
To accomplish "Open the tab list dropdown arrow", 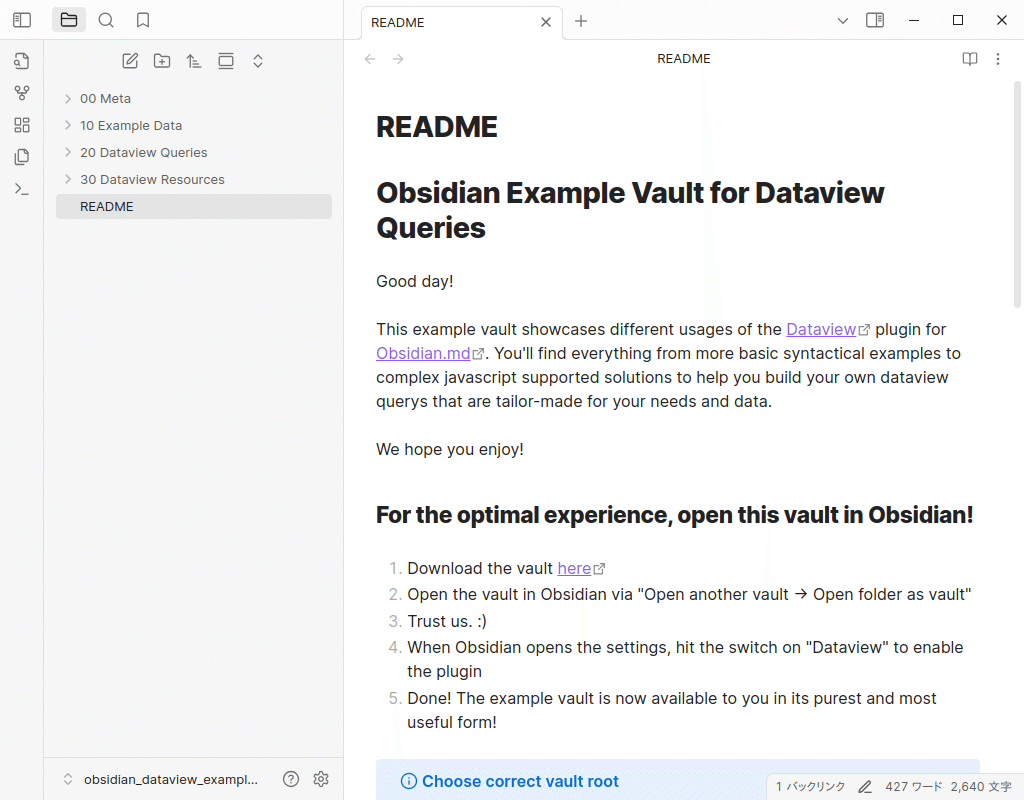I will click(843, 20).
